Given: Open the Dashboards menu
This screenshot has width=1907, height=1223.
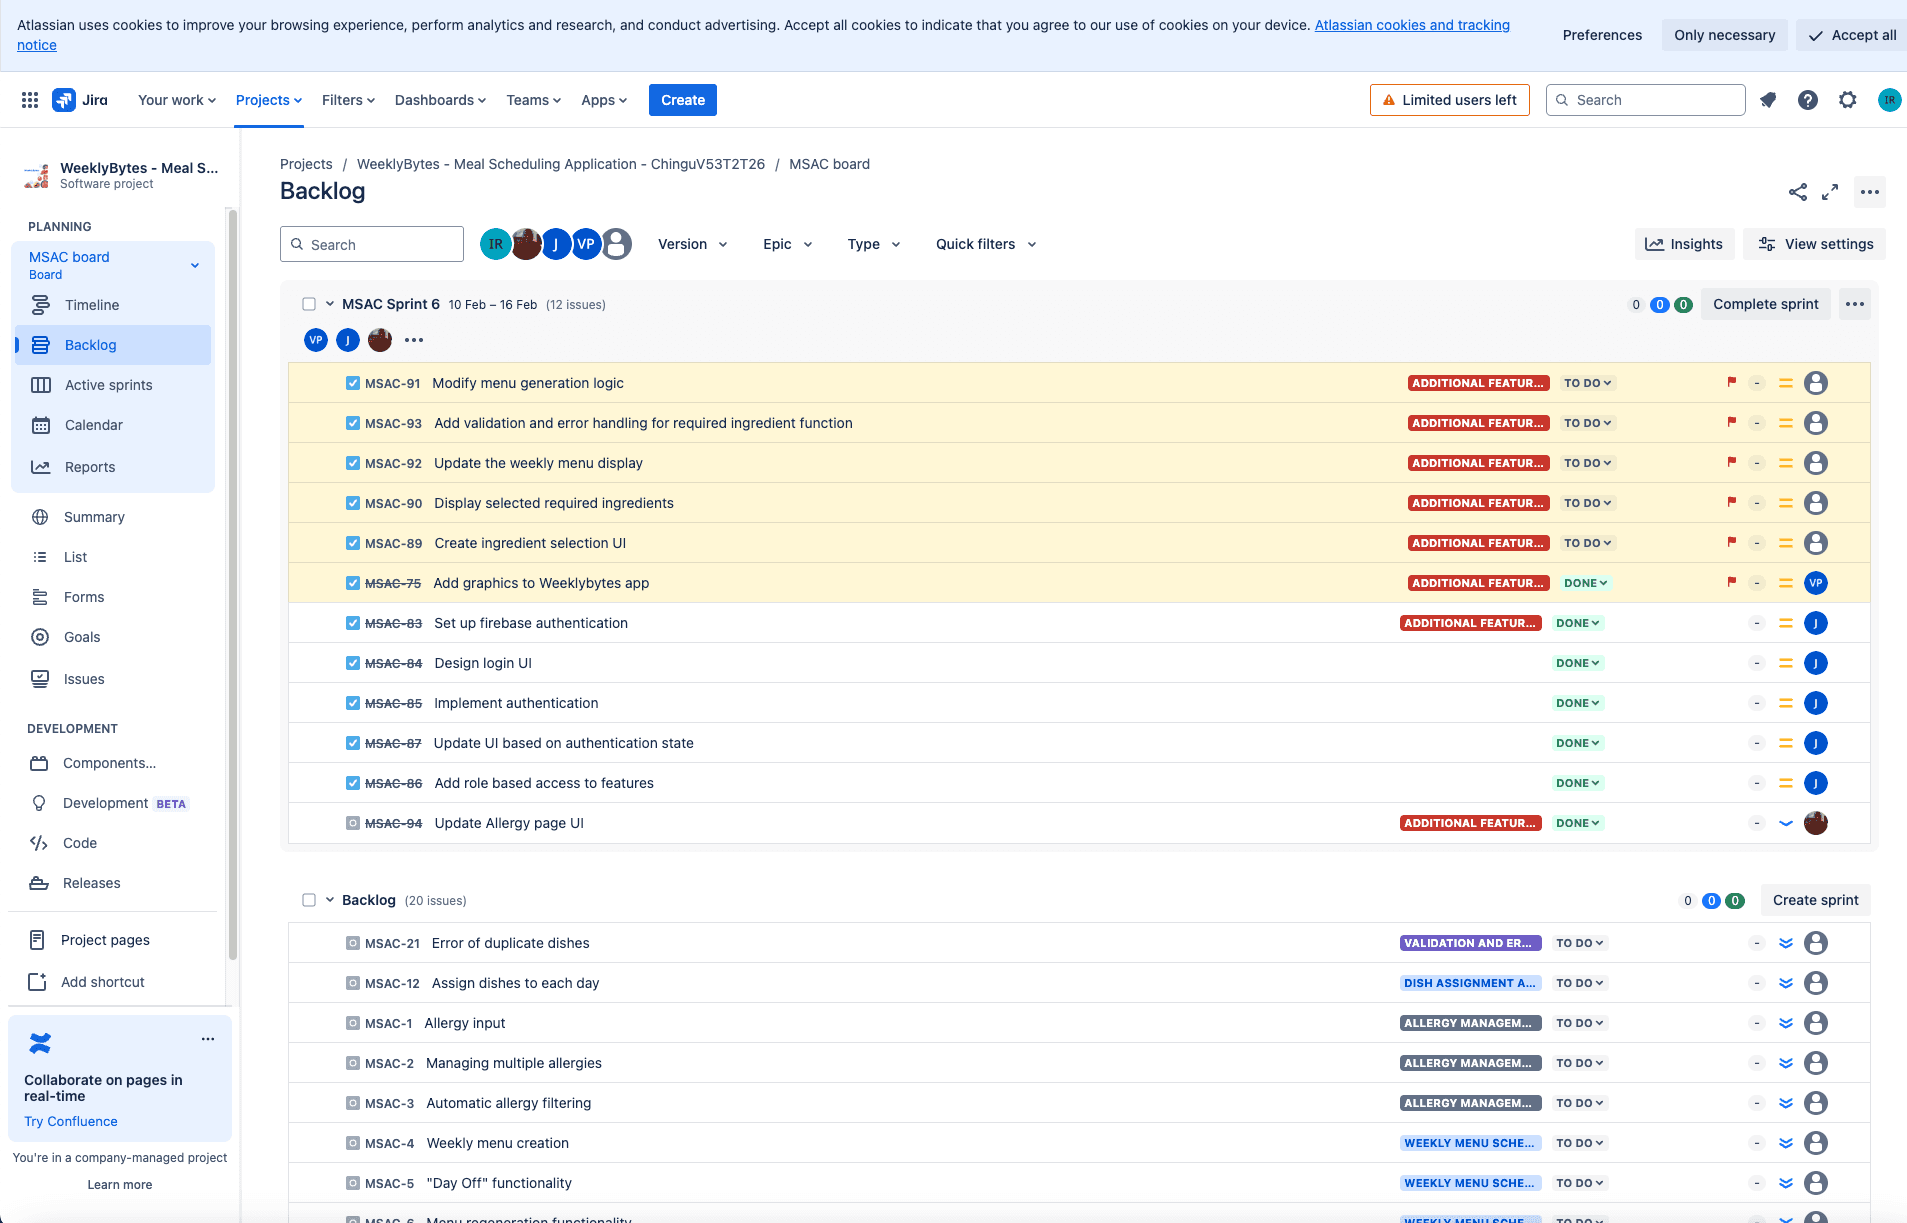Looking at the screenshot, I should (x=440, y=100).
